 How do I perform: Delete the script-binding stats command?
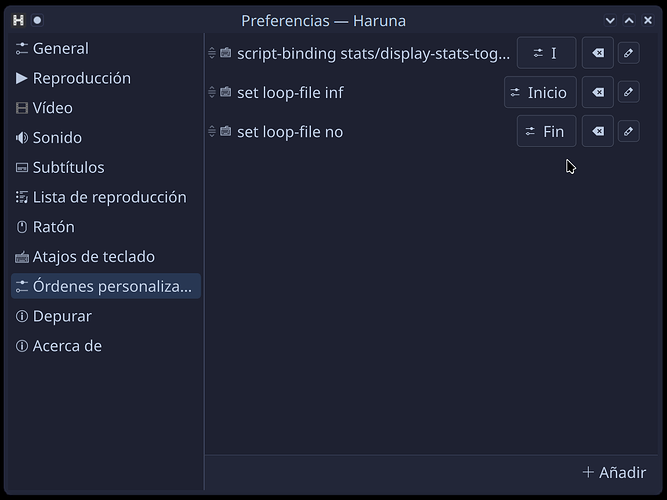click(x=598, y=53)
